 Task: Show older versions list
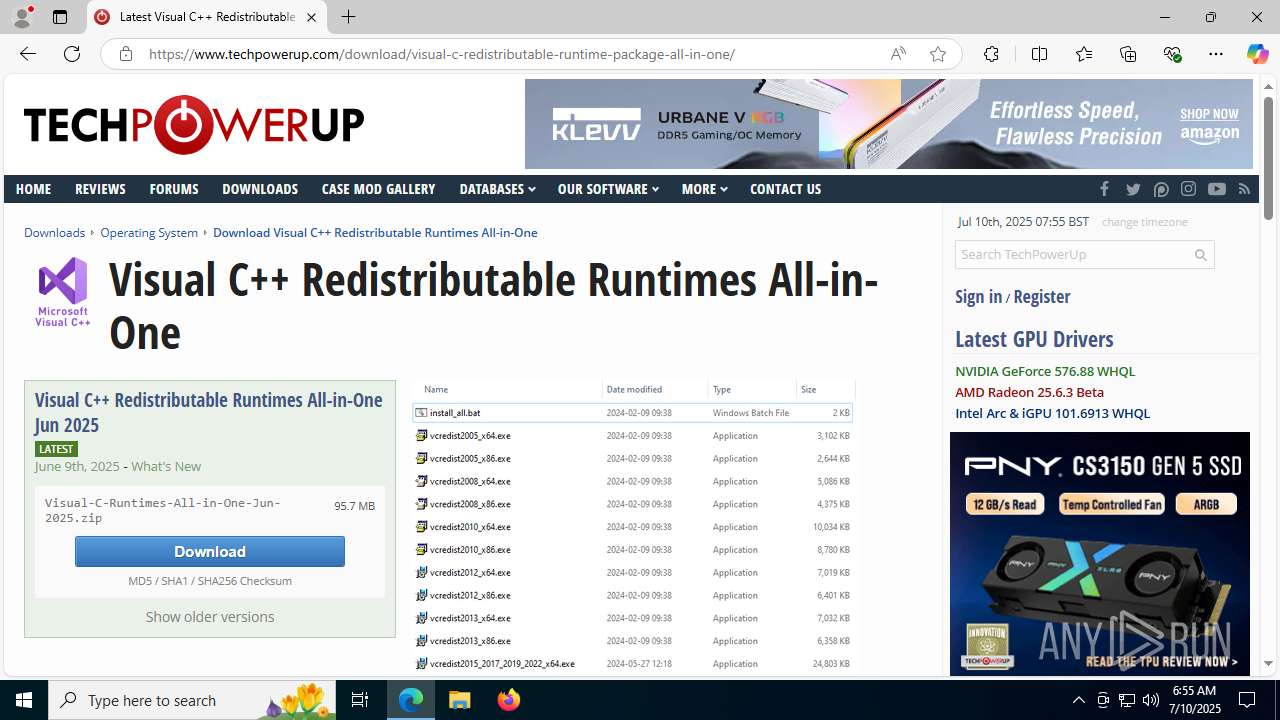tap(210, 617)
